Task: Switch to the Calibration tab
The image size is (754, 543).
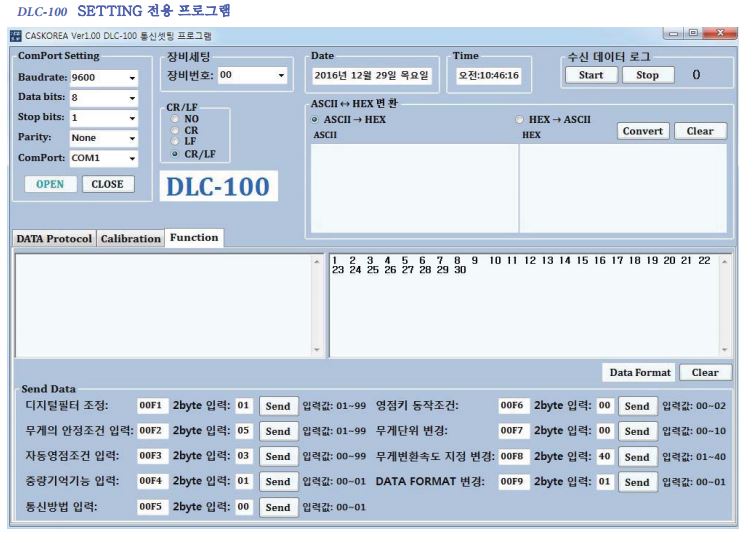Action: pos(130,239)
